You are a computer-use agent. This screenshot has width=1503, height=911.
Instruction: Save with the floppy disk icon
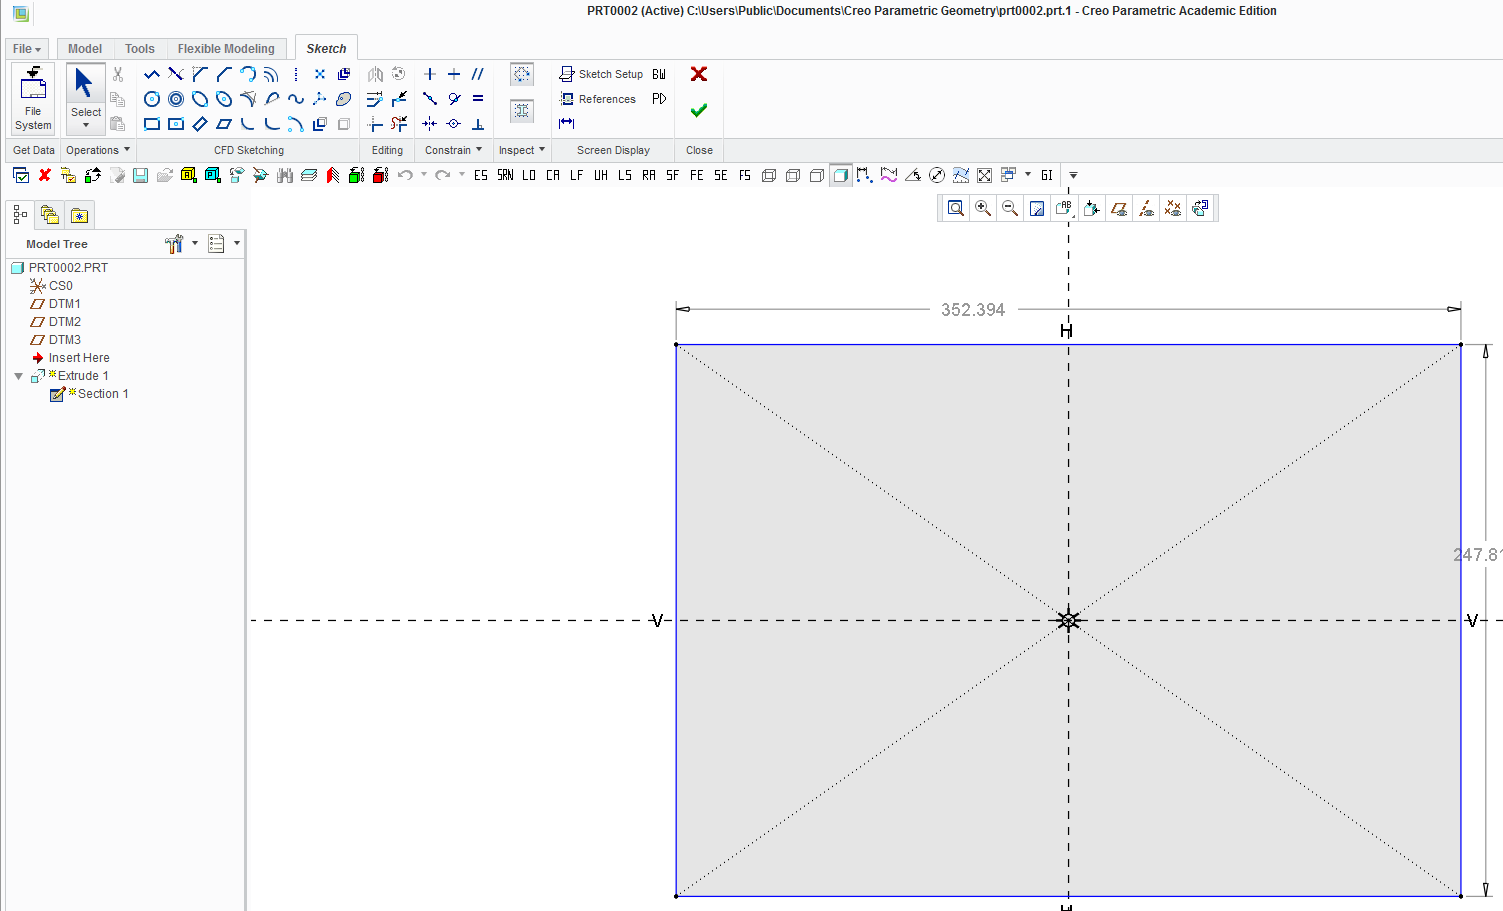pyautogui.click(x=141, y=175)
